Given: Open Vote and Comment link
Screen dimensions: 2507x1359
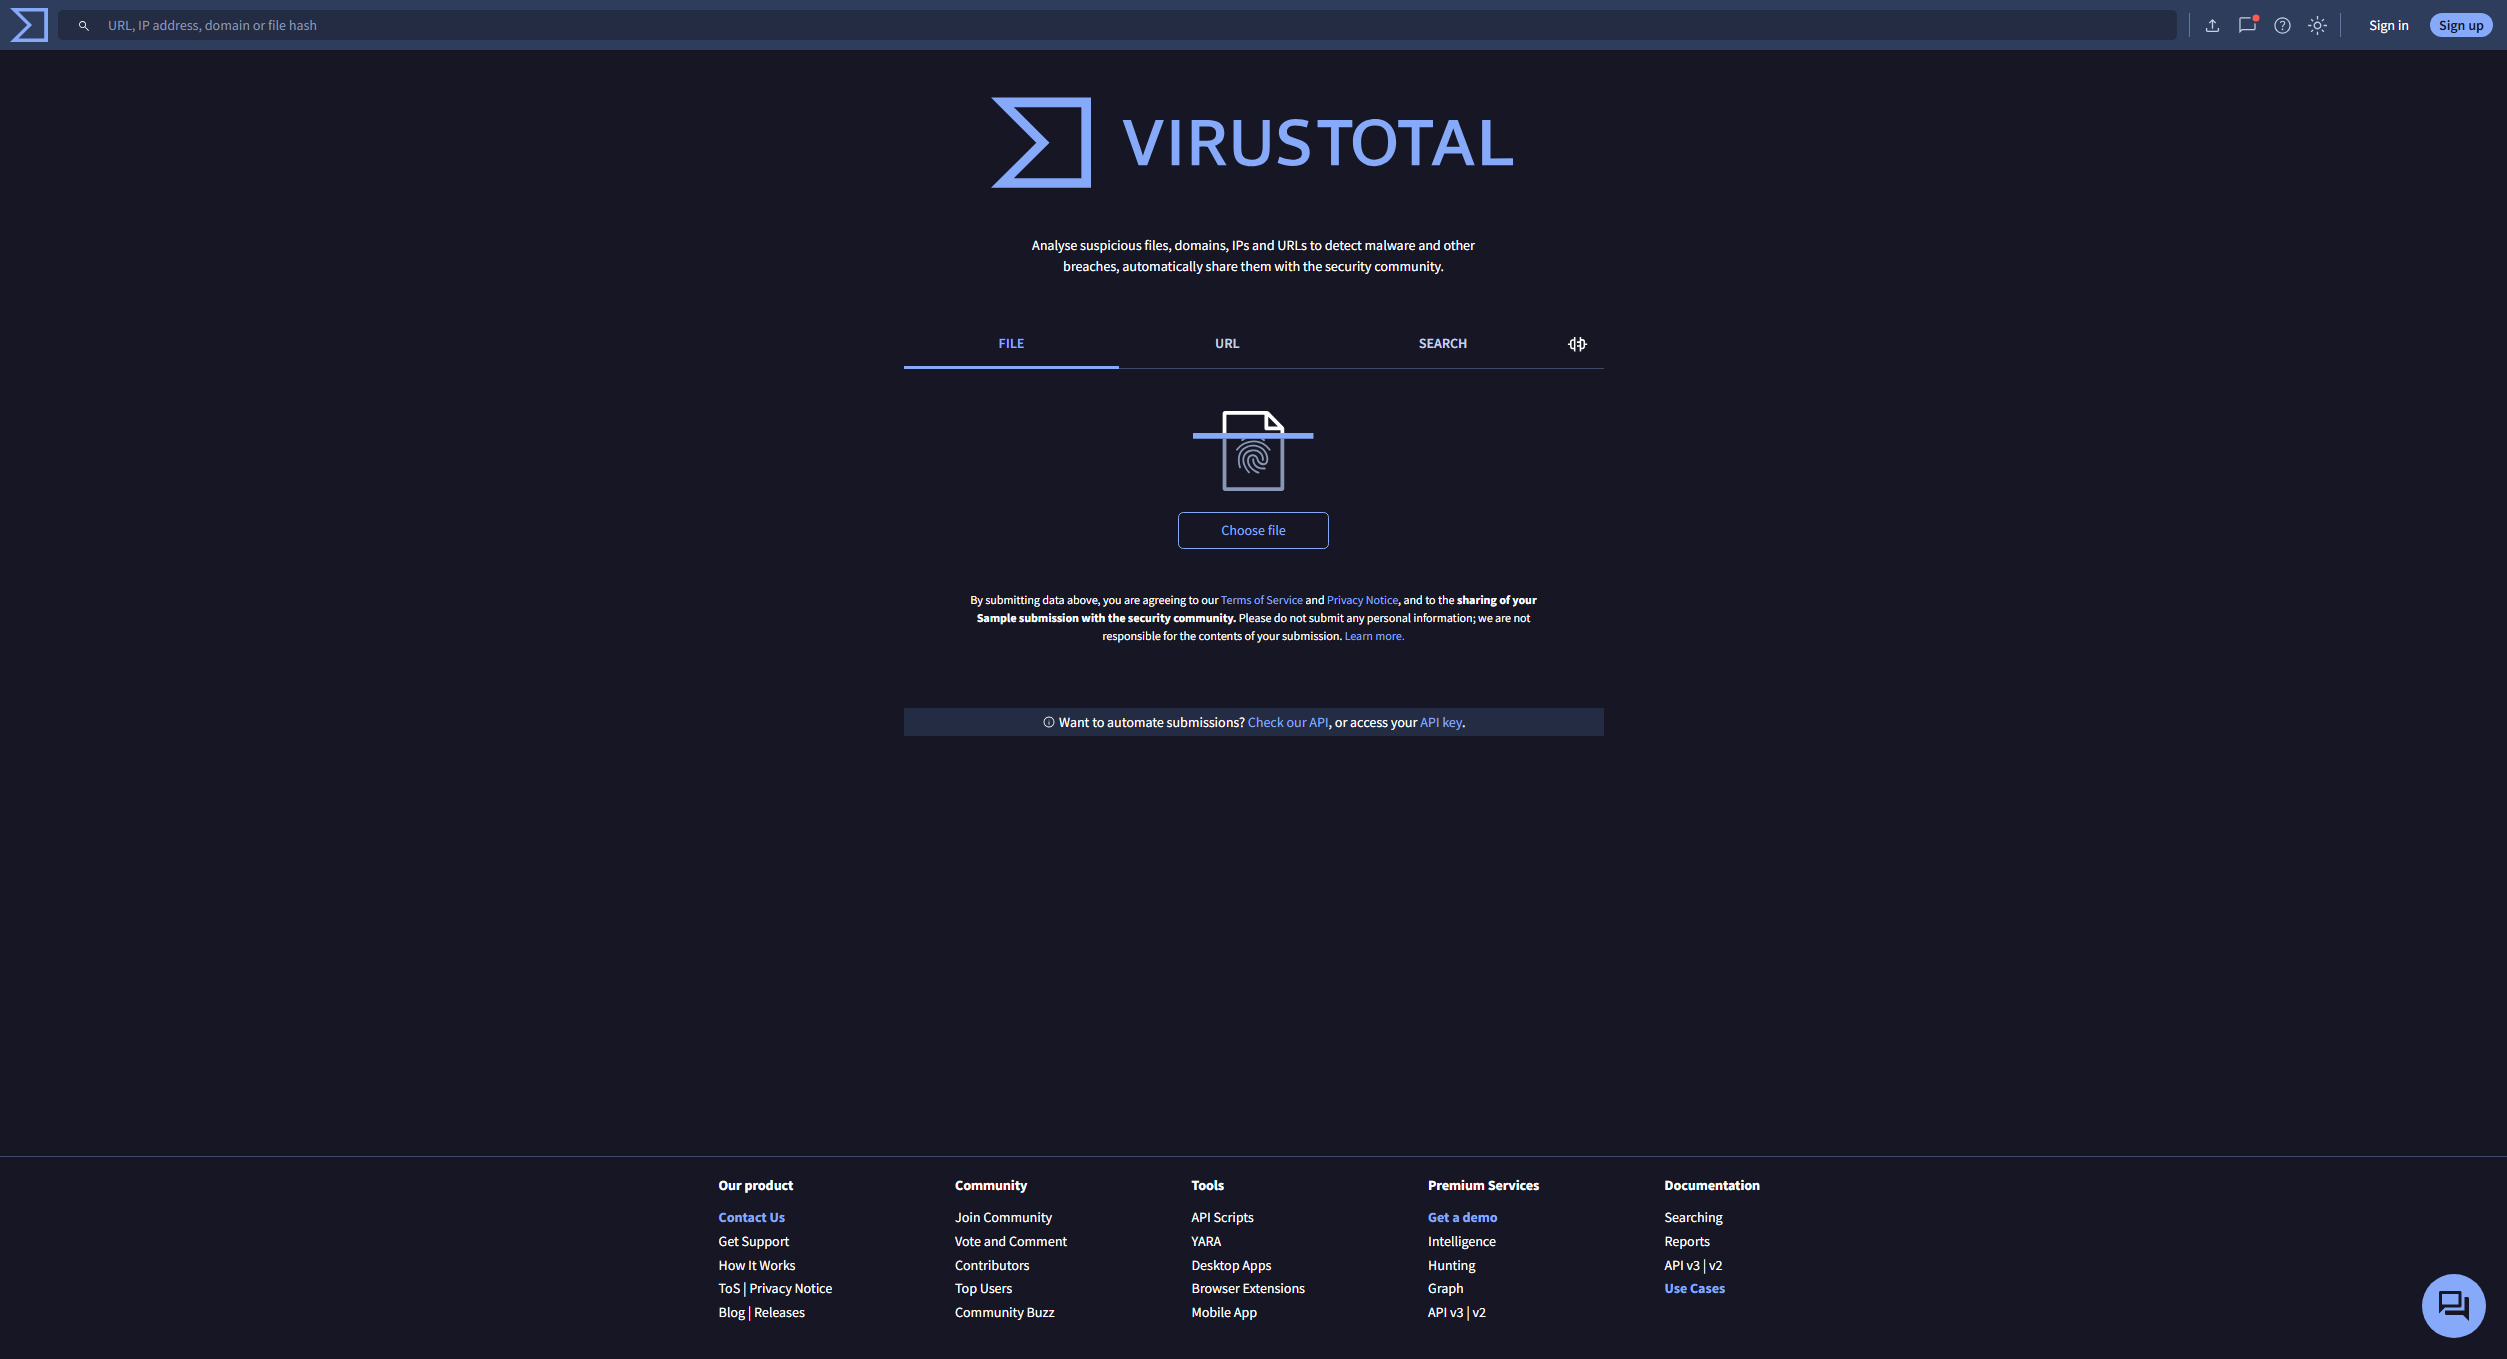Looking at the screenshot, I should [1010, 1241].
